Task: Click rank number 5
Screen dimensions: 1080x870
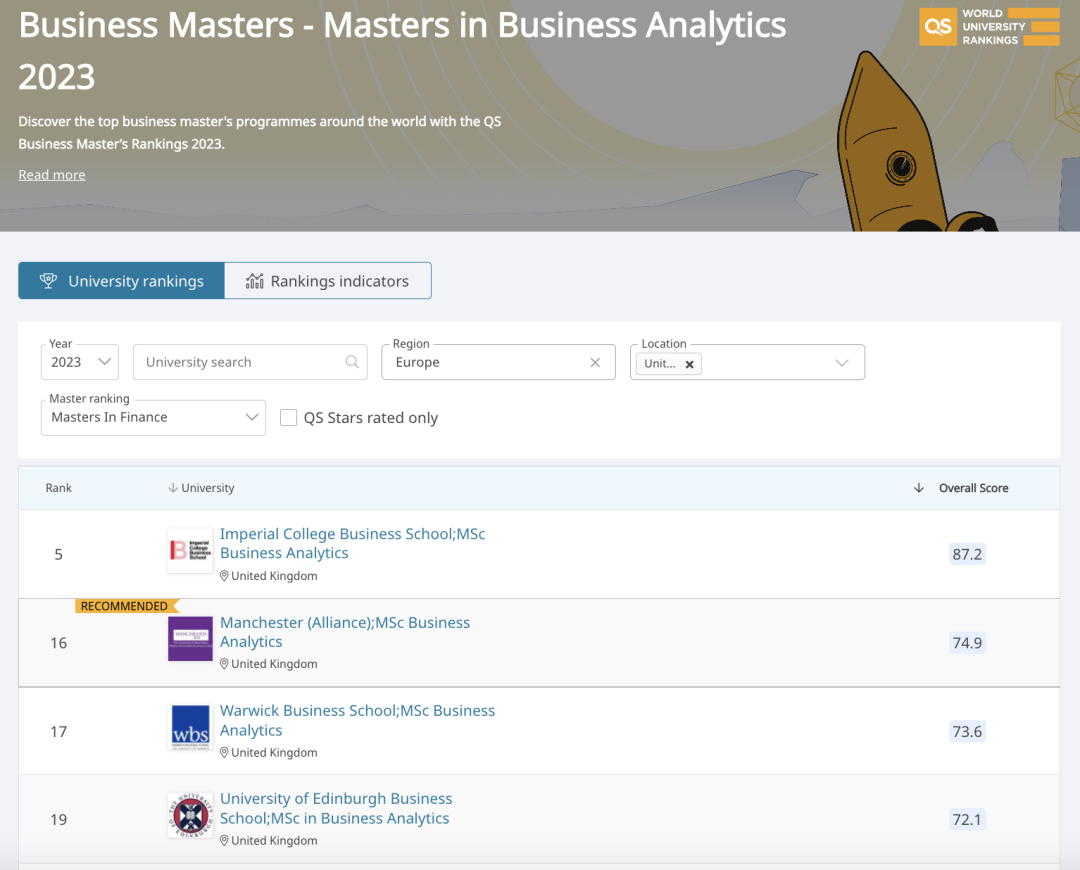Action: (x=59, y=555)
